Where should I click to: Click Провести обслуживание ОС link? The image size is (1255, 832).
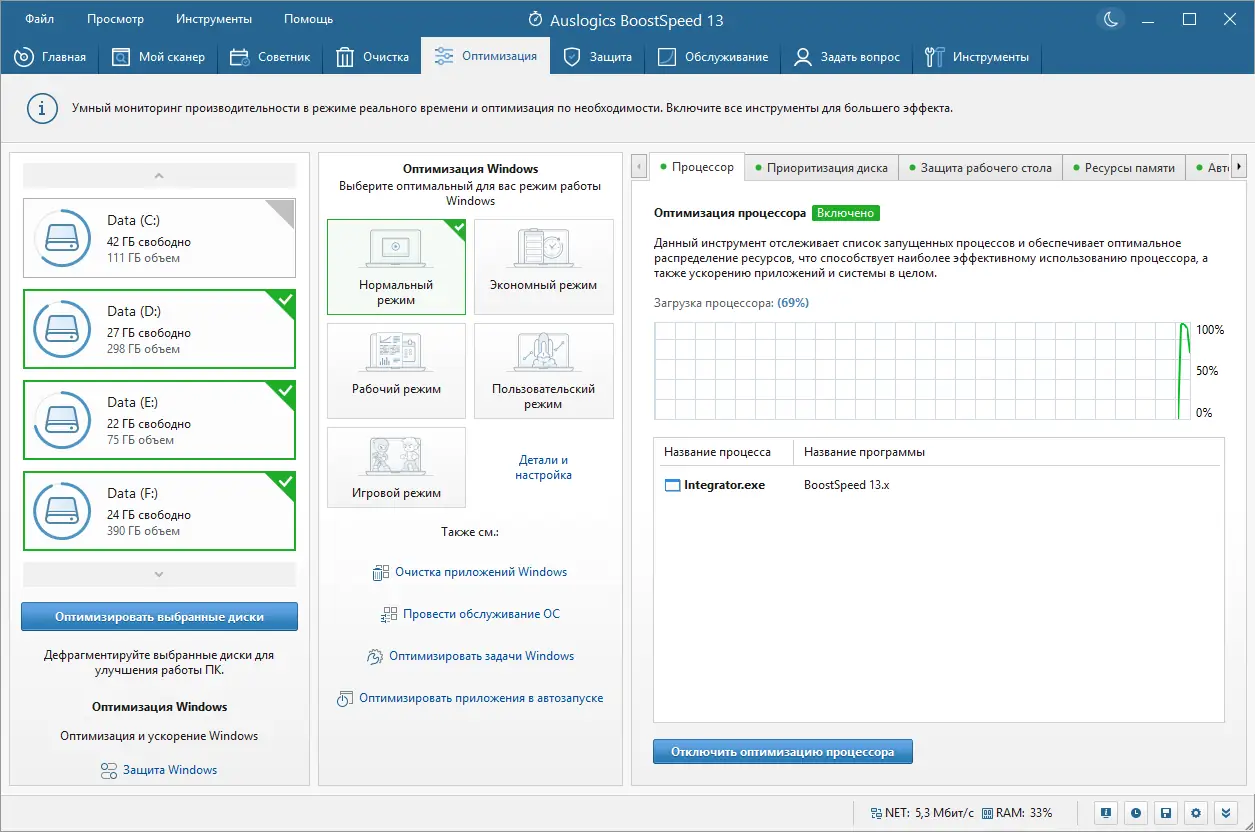(x=481, y=614)
